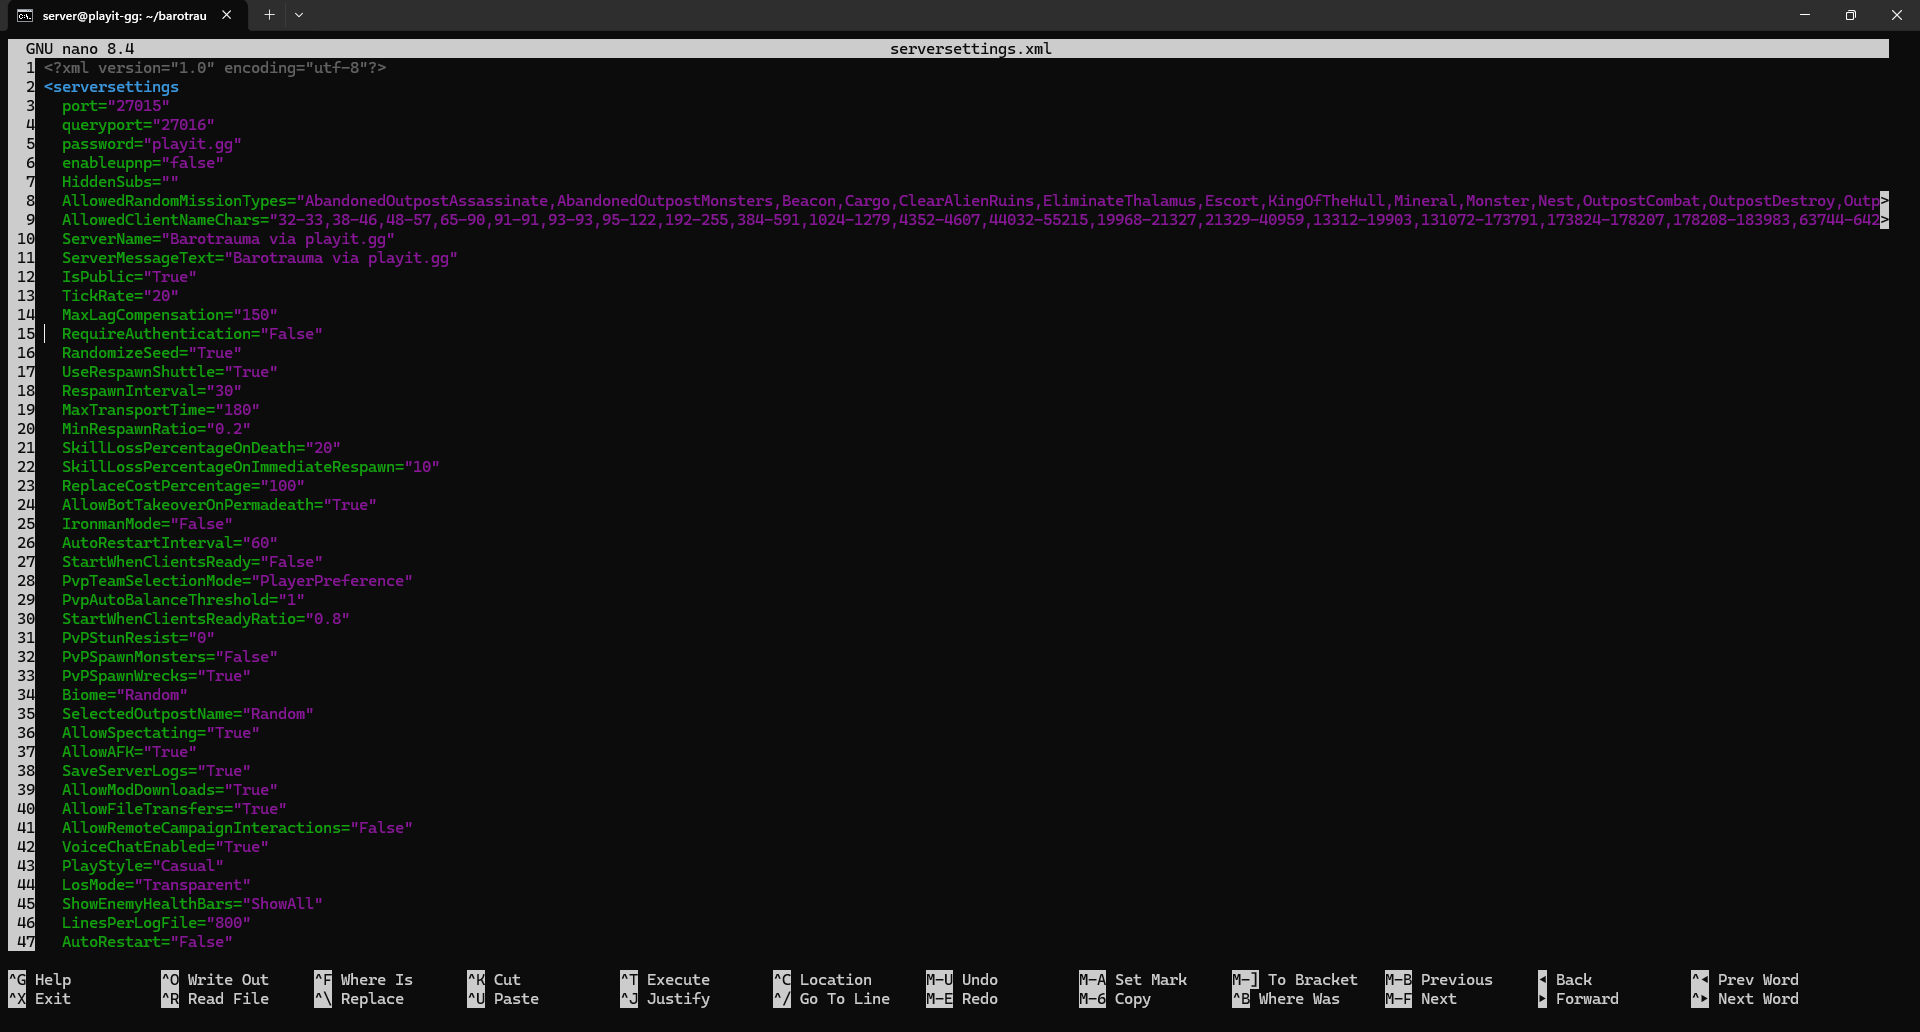
Task: Click the RespawnInterval="30" line
Action: pyautogui.click(x=152, y=391)
